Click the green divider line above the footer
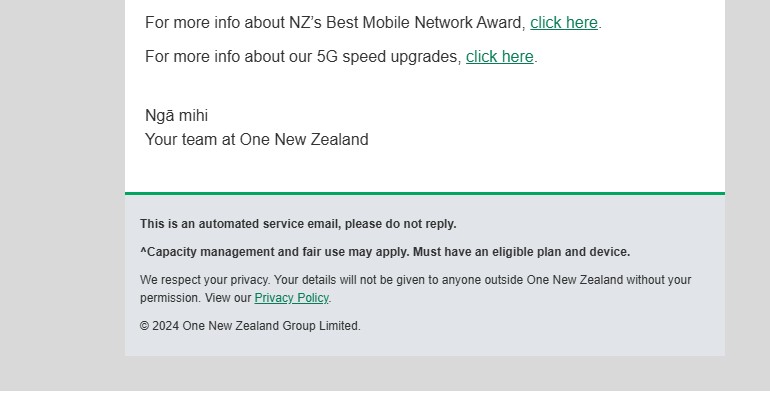770x414 pixels. 425,193
